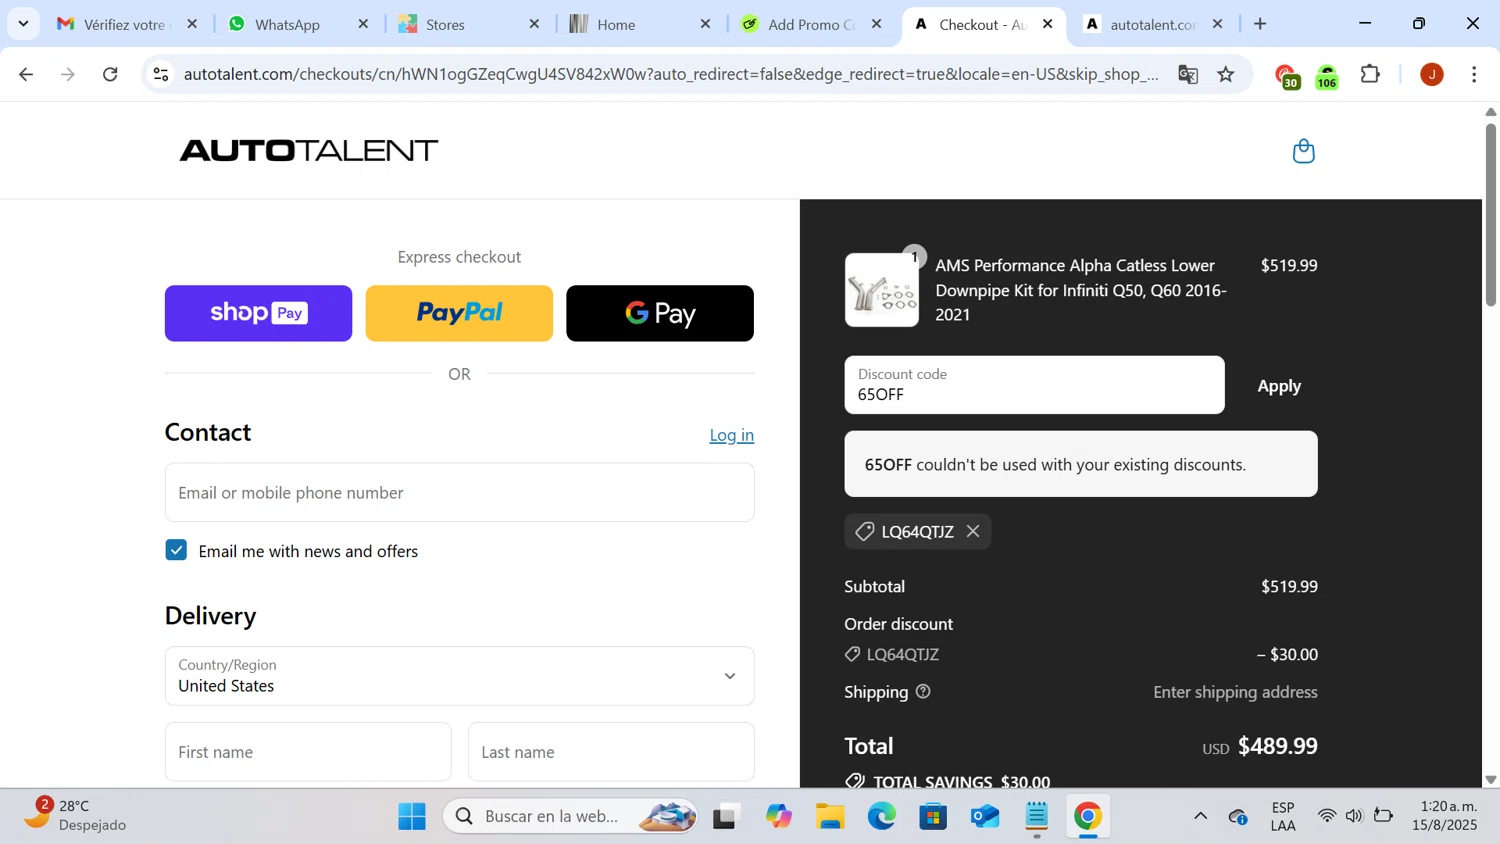Open a new browser tab
This screenshot has height=844, width=1500.
point(1260,24)
